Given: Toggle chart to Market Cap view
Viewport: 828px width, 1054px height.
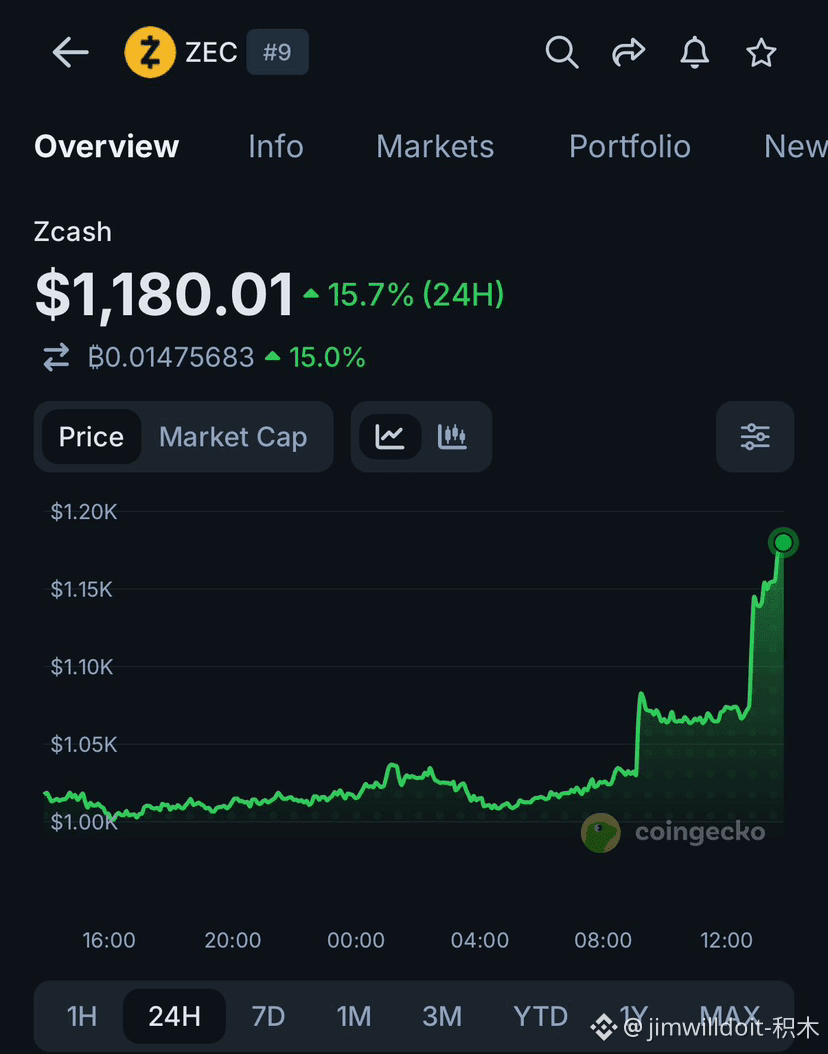Looking at the screenshot, I should tap(233, 437).
